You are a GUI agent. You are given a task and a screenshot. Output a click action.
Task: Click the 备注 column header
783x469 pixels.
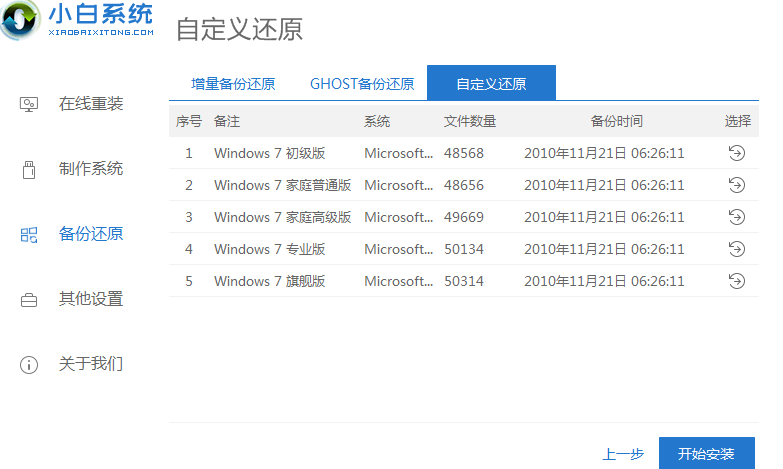click(x=227, y=121)
